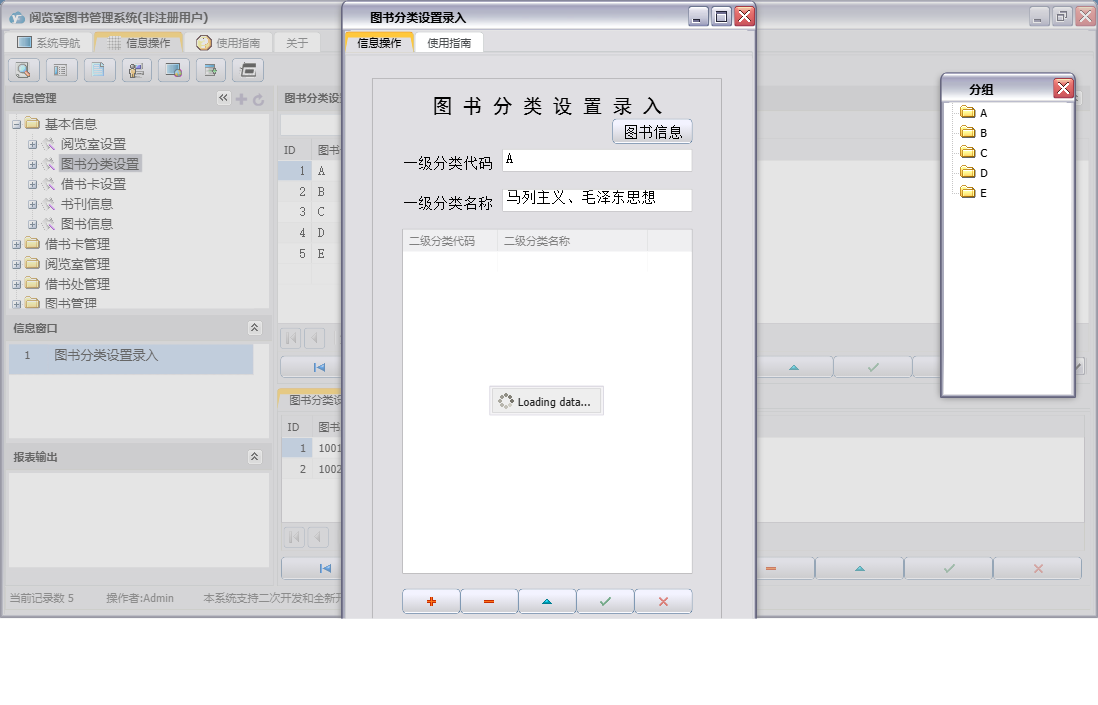Click the 一级分类名称 input field
1098x705 pixels.
point(597,200)
